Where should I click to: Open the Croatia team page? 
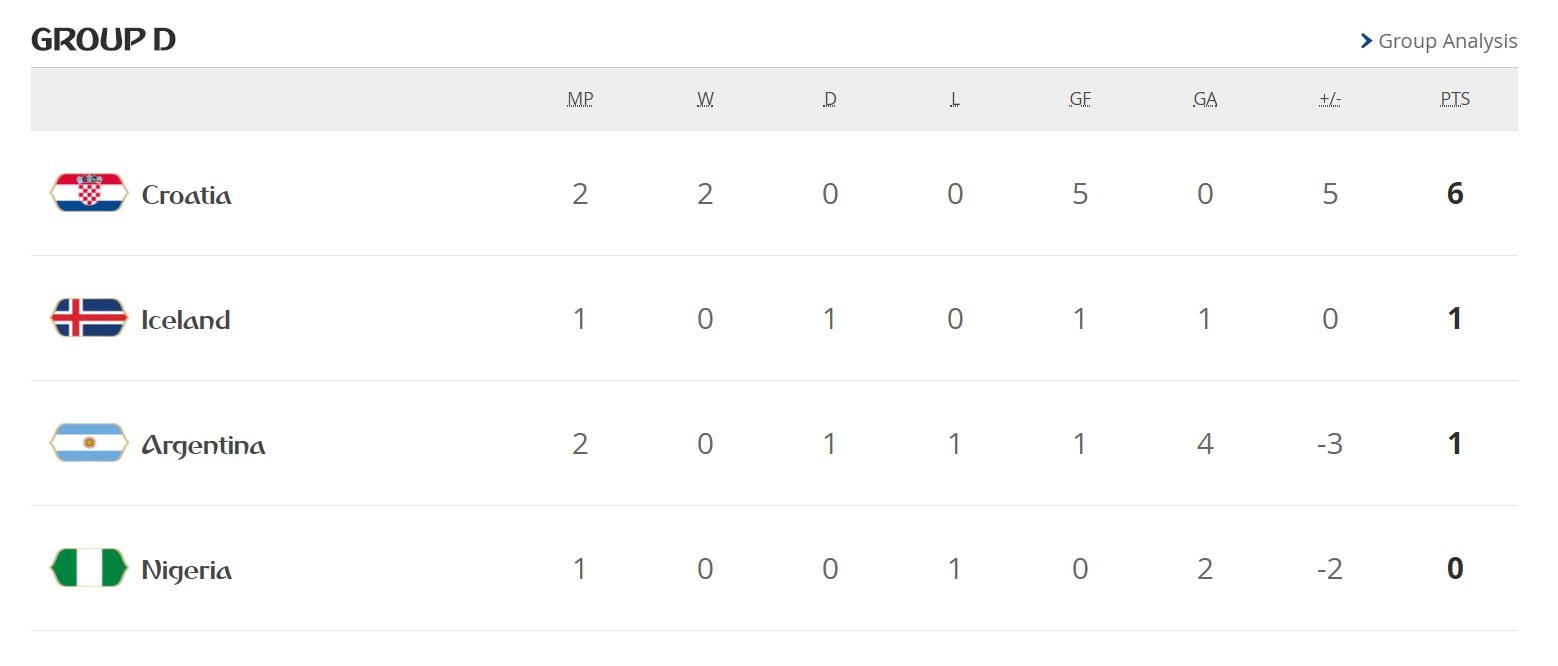point(186,194)
